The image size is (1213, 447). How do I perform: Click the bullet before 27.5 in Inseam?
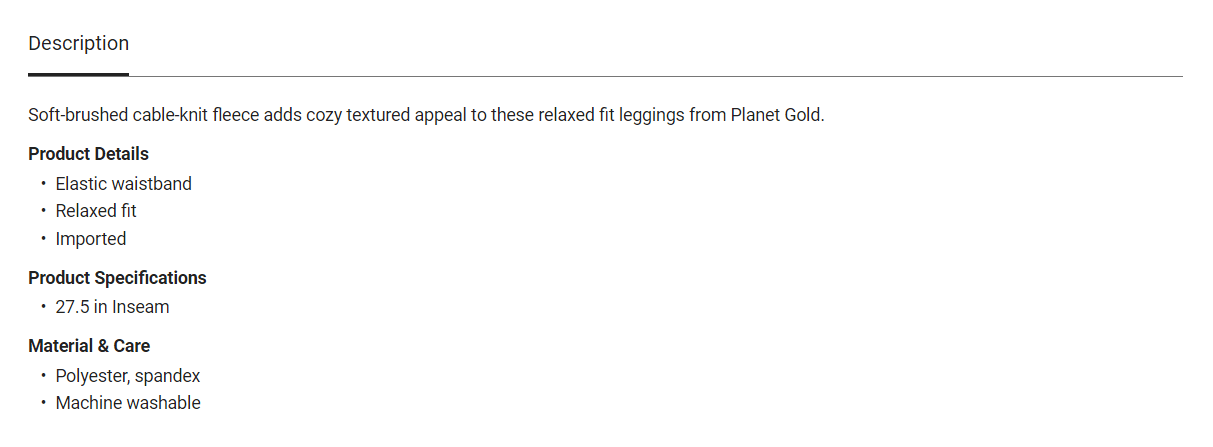(43, 307)
